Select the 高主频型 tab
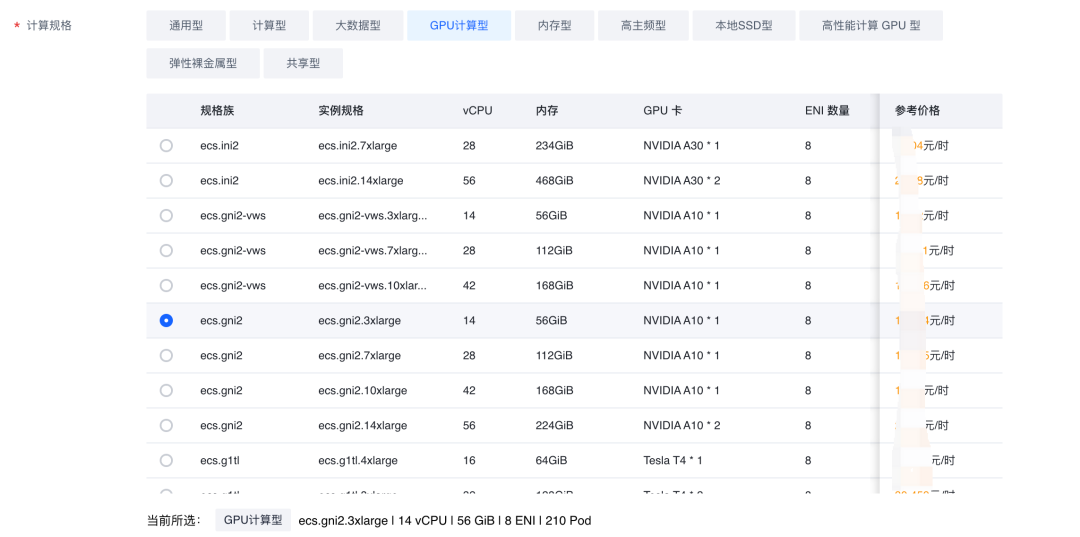 coord(643,26)
